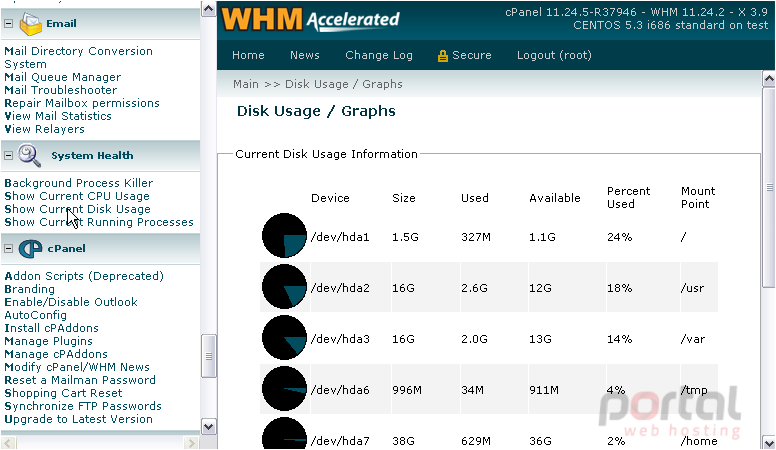Click sidebar scrollbar up arrow
This screenshot has height=450, width=776.
tap(208, 9)
